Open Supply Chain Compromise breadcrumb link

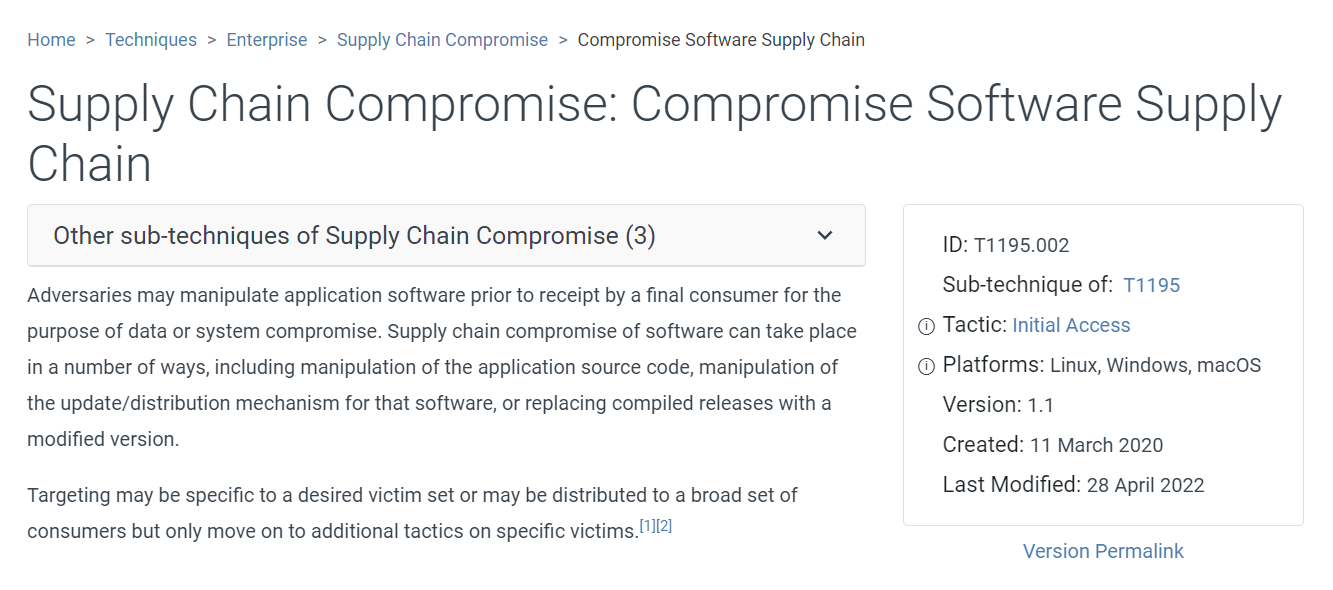pos(442,40)
